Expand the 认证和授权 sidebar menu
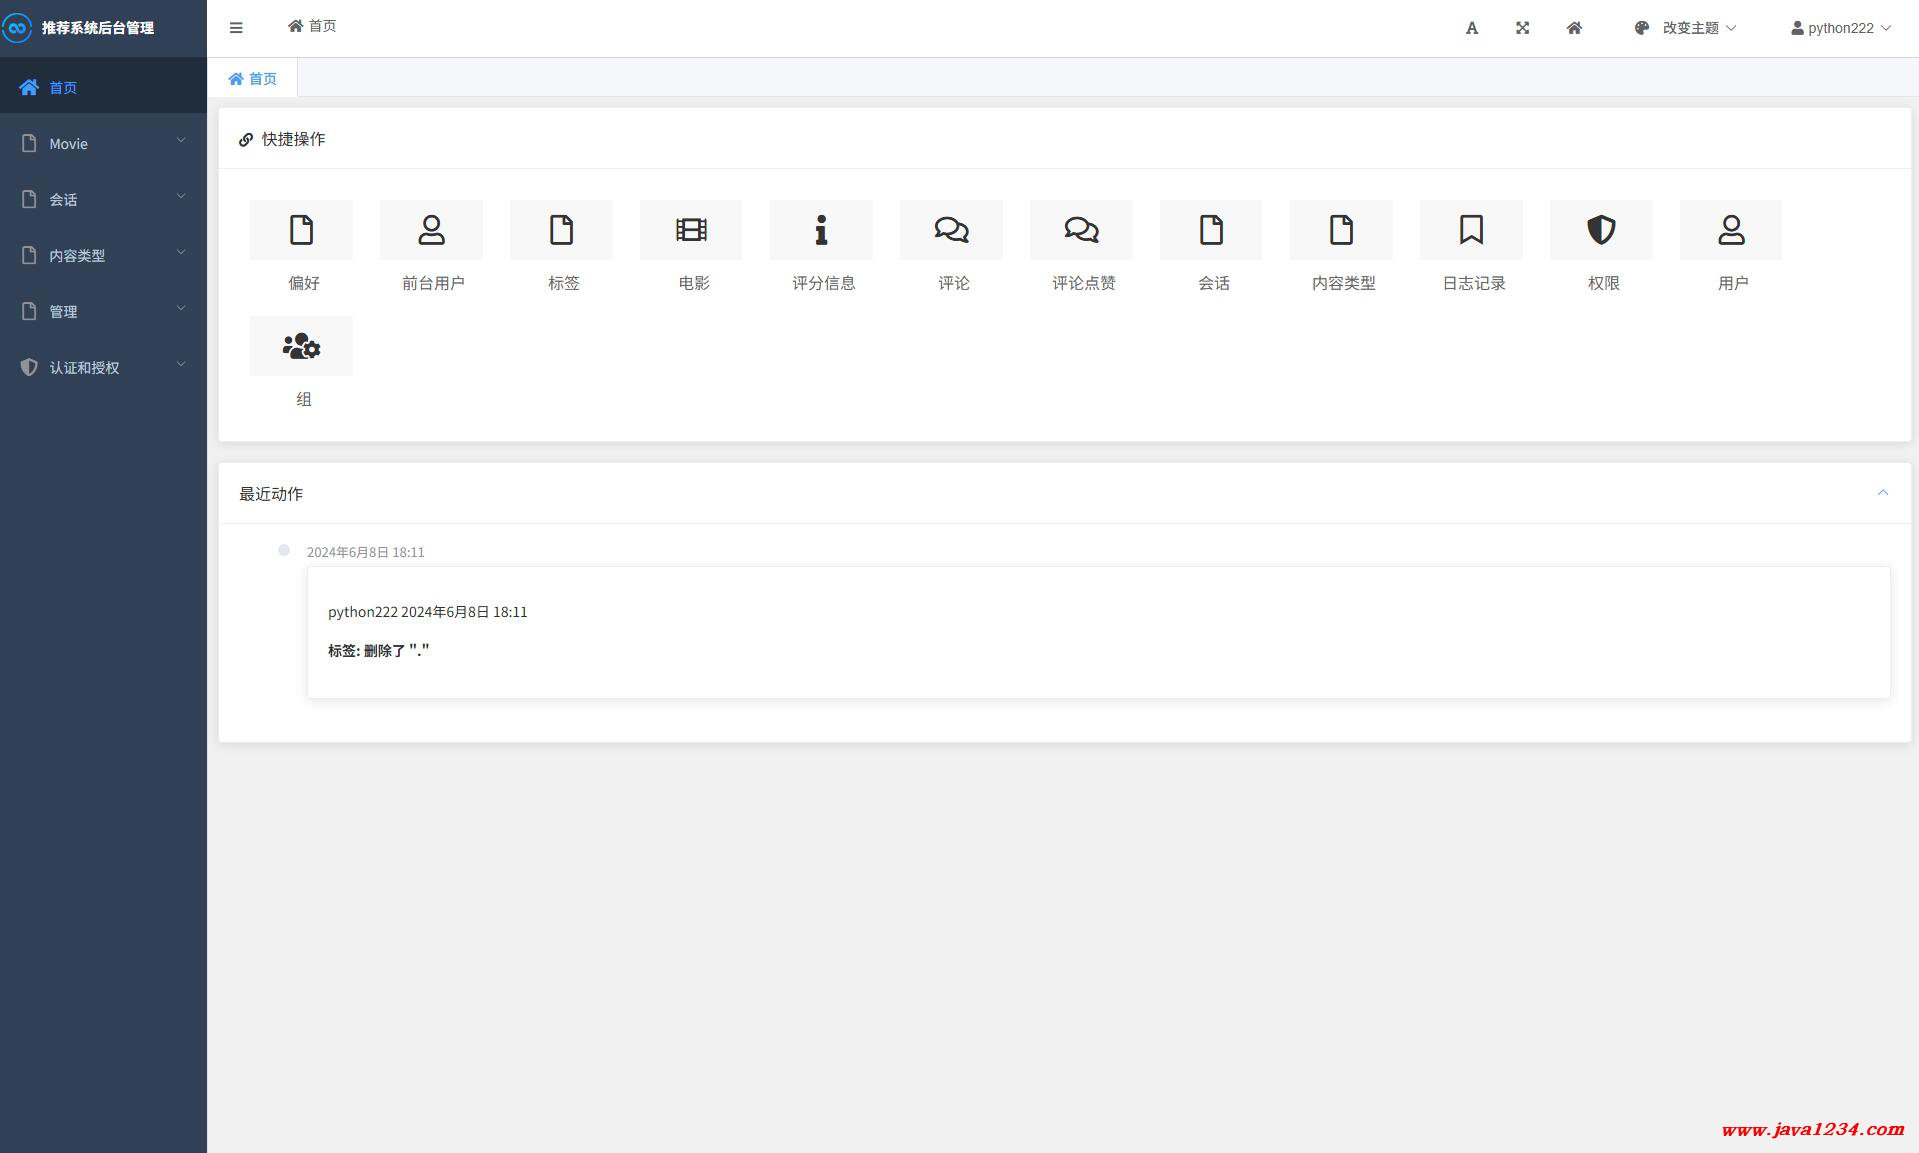This screenshot has height=1153, width=1919. (x=103, y=367)
